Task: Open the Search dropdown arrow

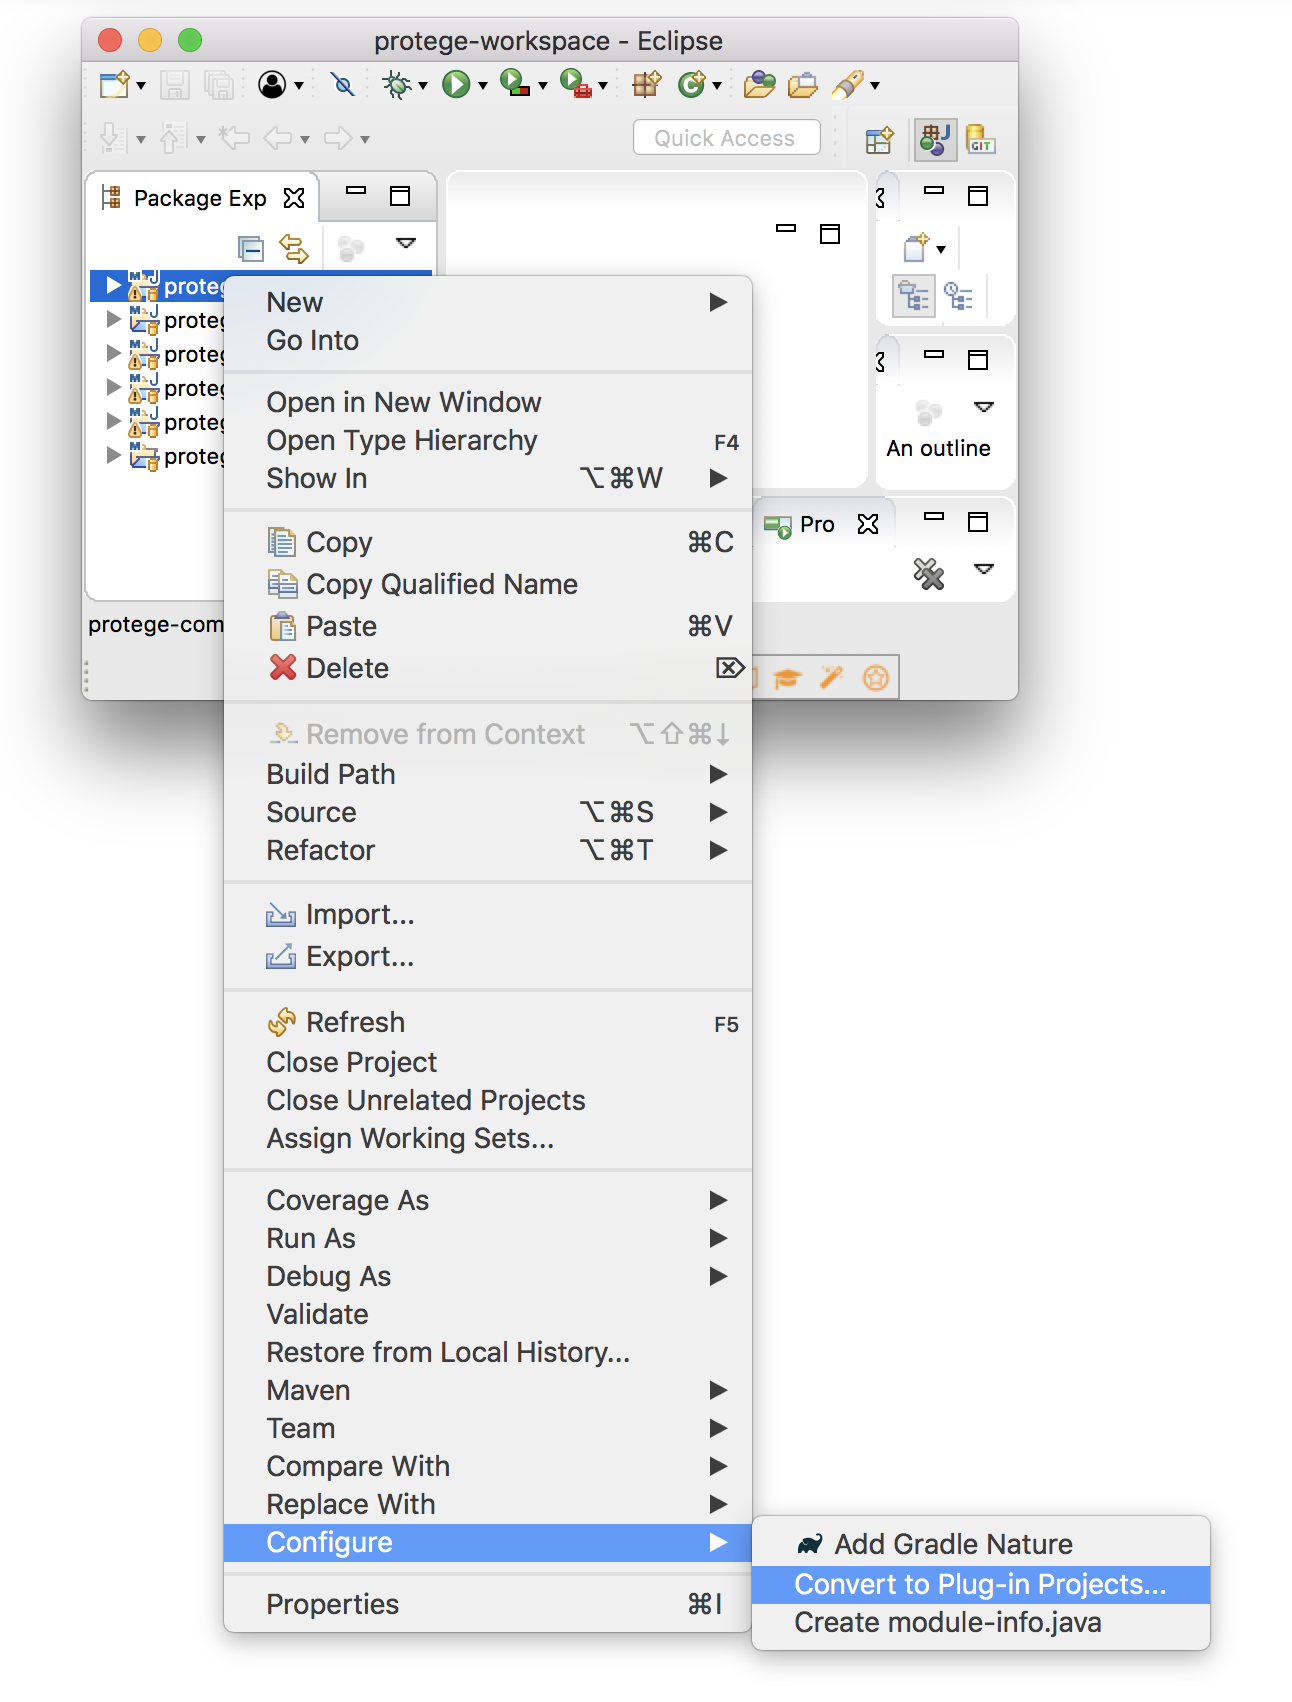Action: [x=875, y=86]
